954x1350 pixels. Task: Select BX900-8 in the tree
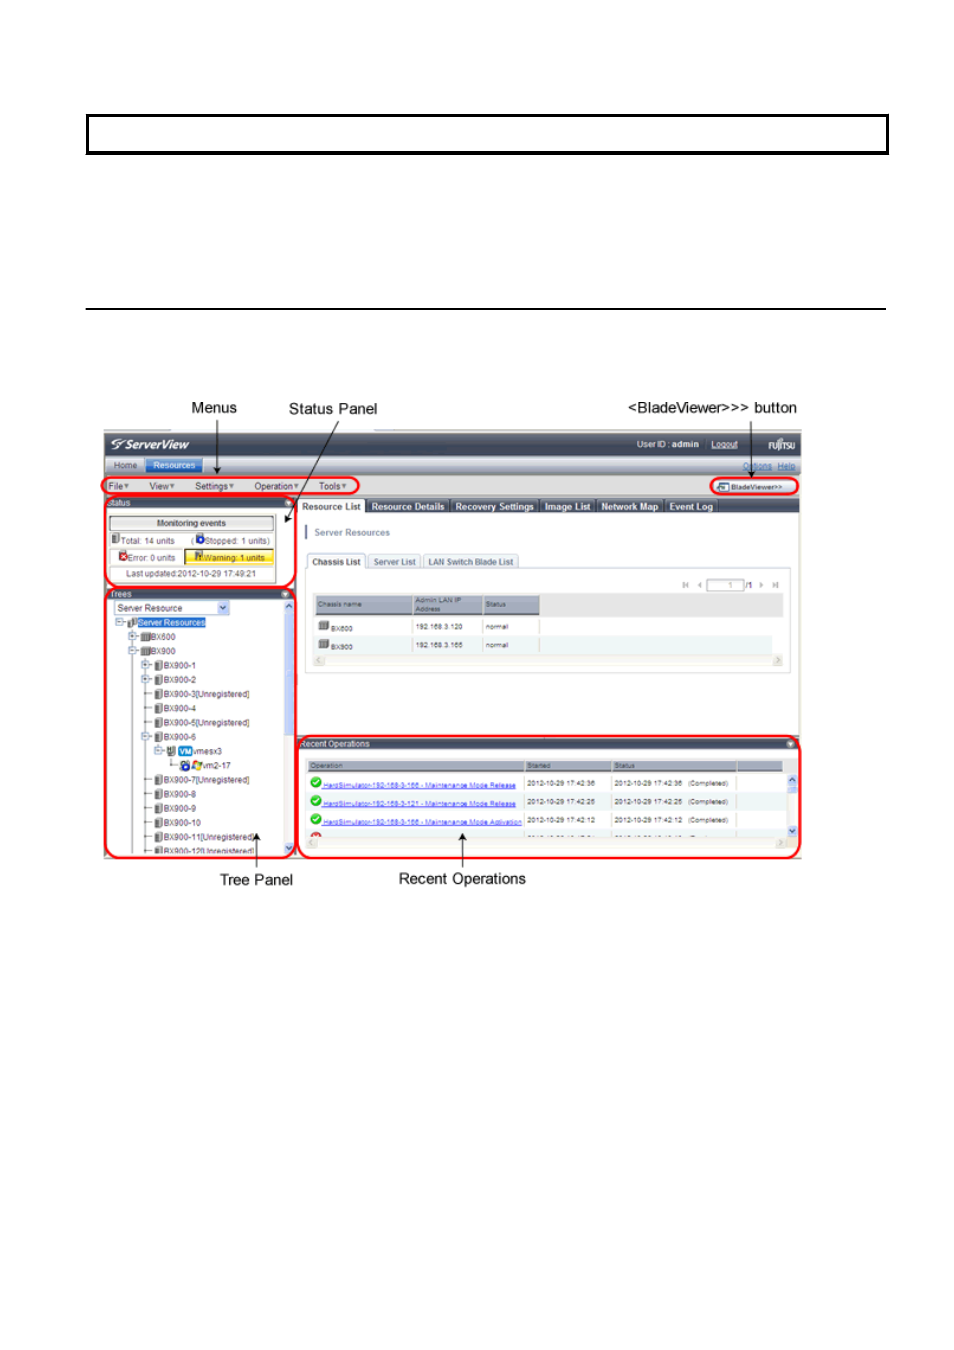point(180,794)
